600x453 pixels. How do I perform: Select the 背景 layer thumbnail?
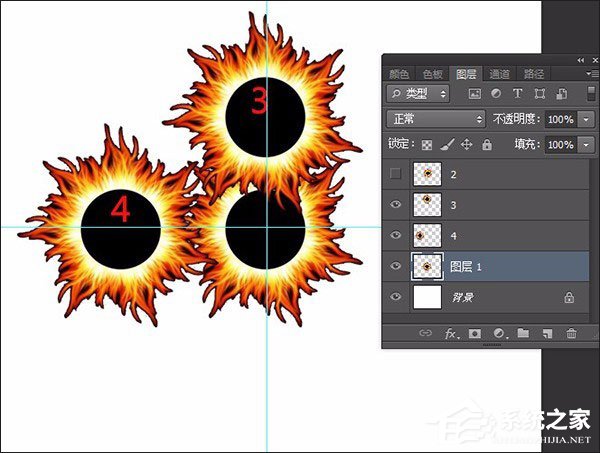tap(427, 297)
